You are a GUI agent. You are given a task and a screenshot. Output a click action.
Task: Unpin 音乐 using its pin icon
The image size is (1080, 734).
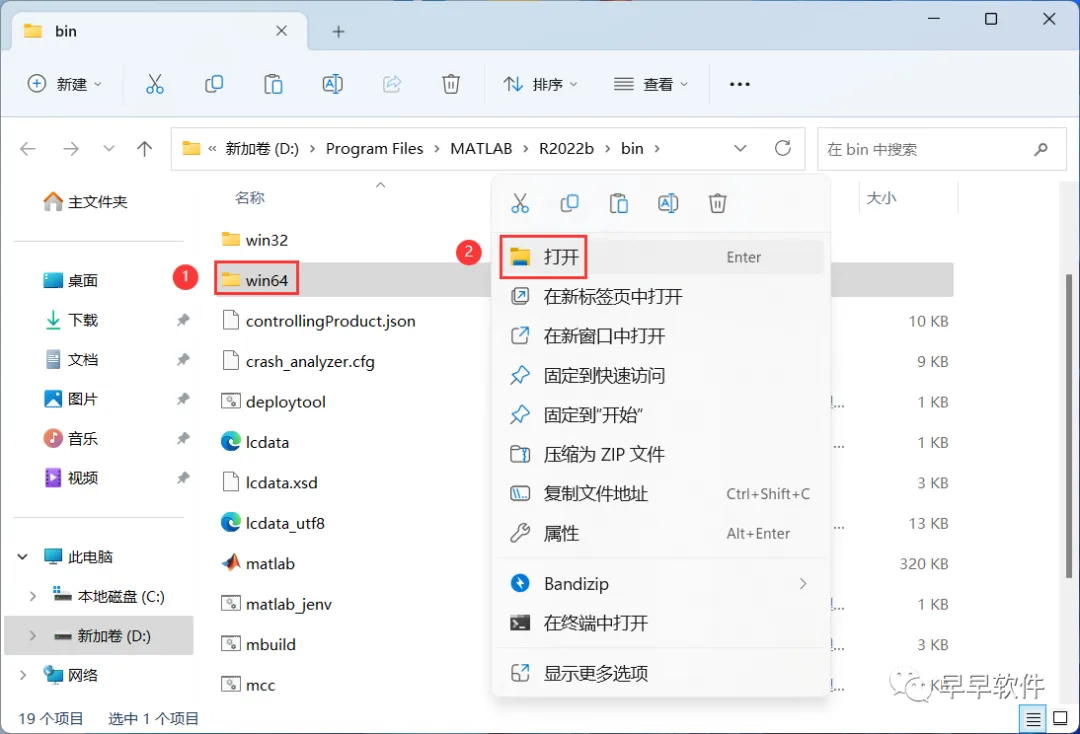[x=183, y=438]
